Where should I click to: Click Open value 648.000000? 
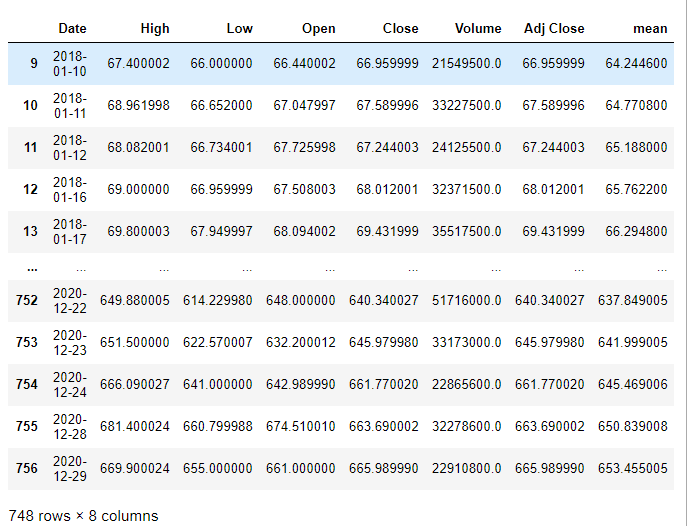[x=301, y=300]
